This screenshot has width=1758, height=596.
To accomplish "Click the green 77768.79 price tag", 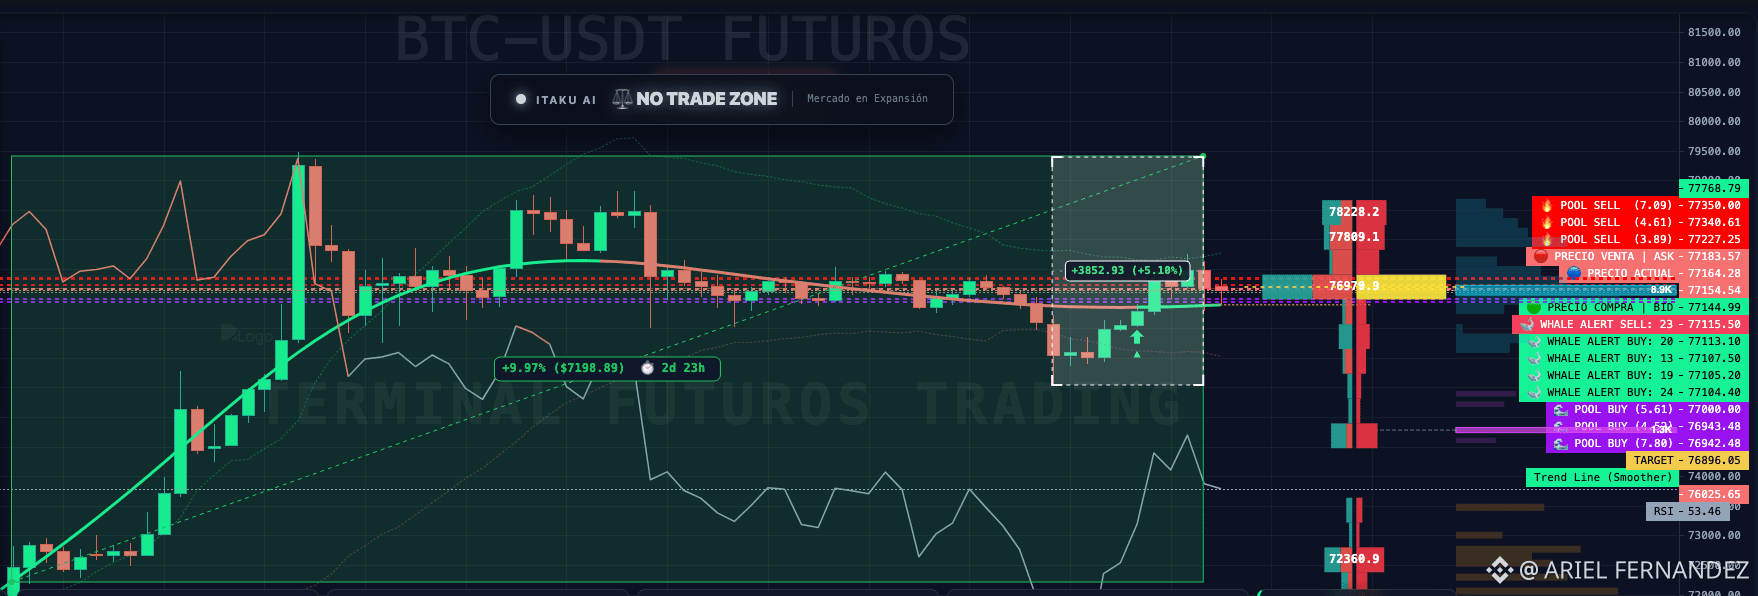I will (1714, 188).
